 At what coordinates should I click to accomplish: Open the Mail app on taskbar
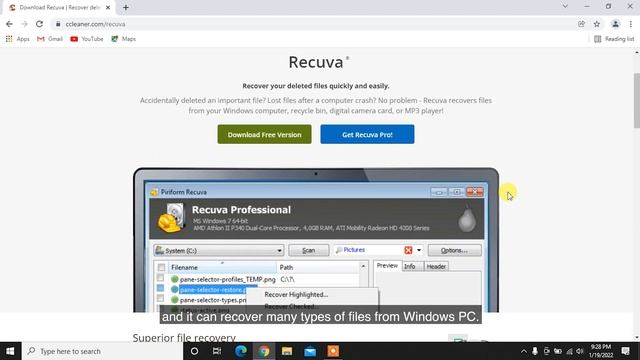click(310, 351)
